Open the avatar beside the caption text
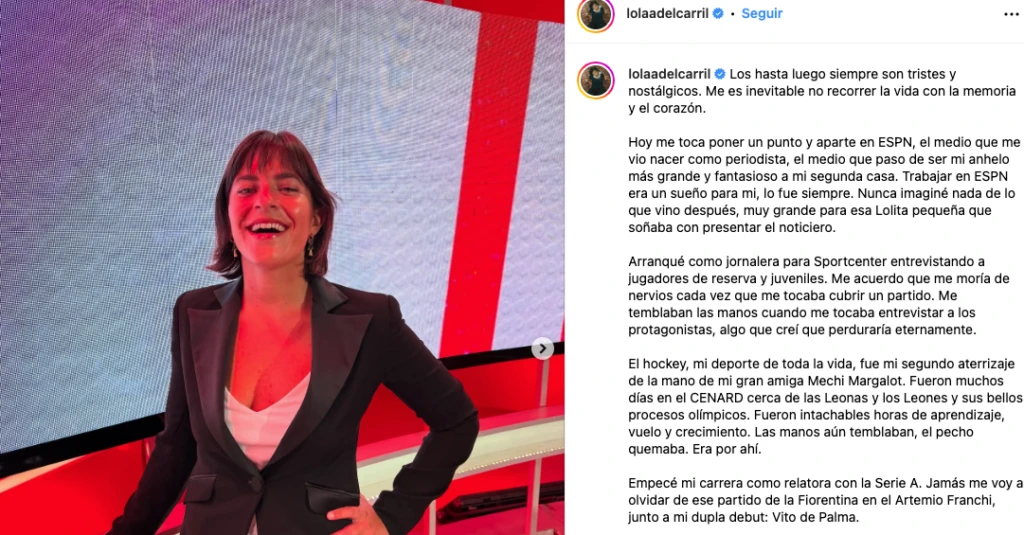Image resolution: width=1024 pixels, height=535 pixels. (596, 80)
